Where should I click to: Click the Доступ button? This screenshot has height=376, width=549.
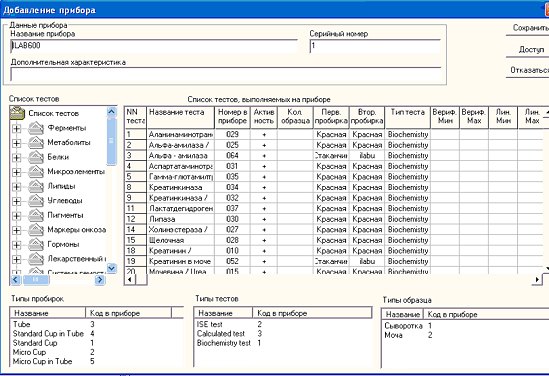point(529,50)
